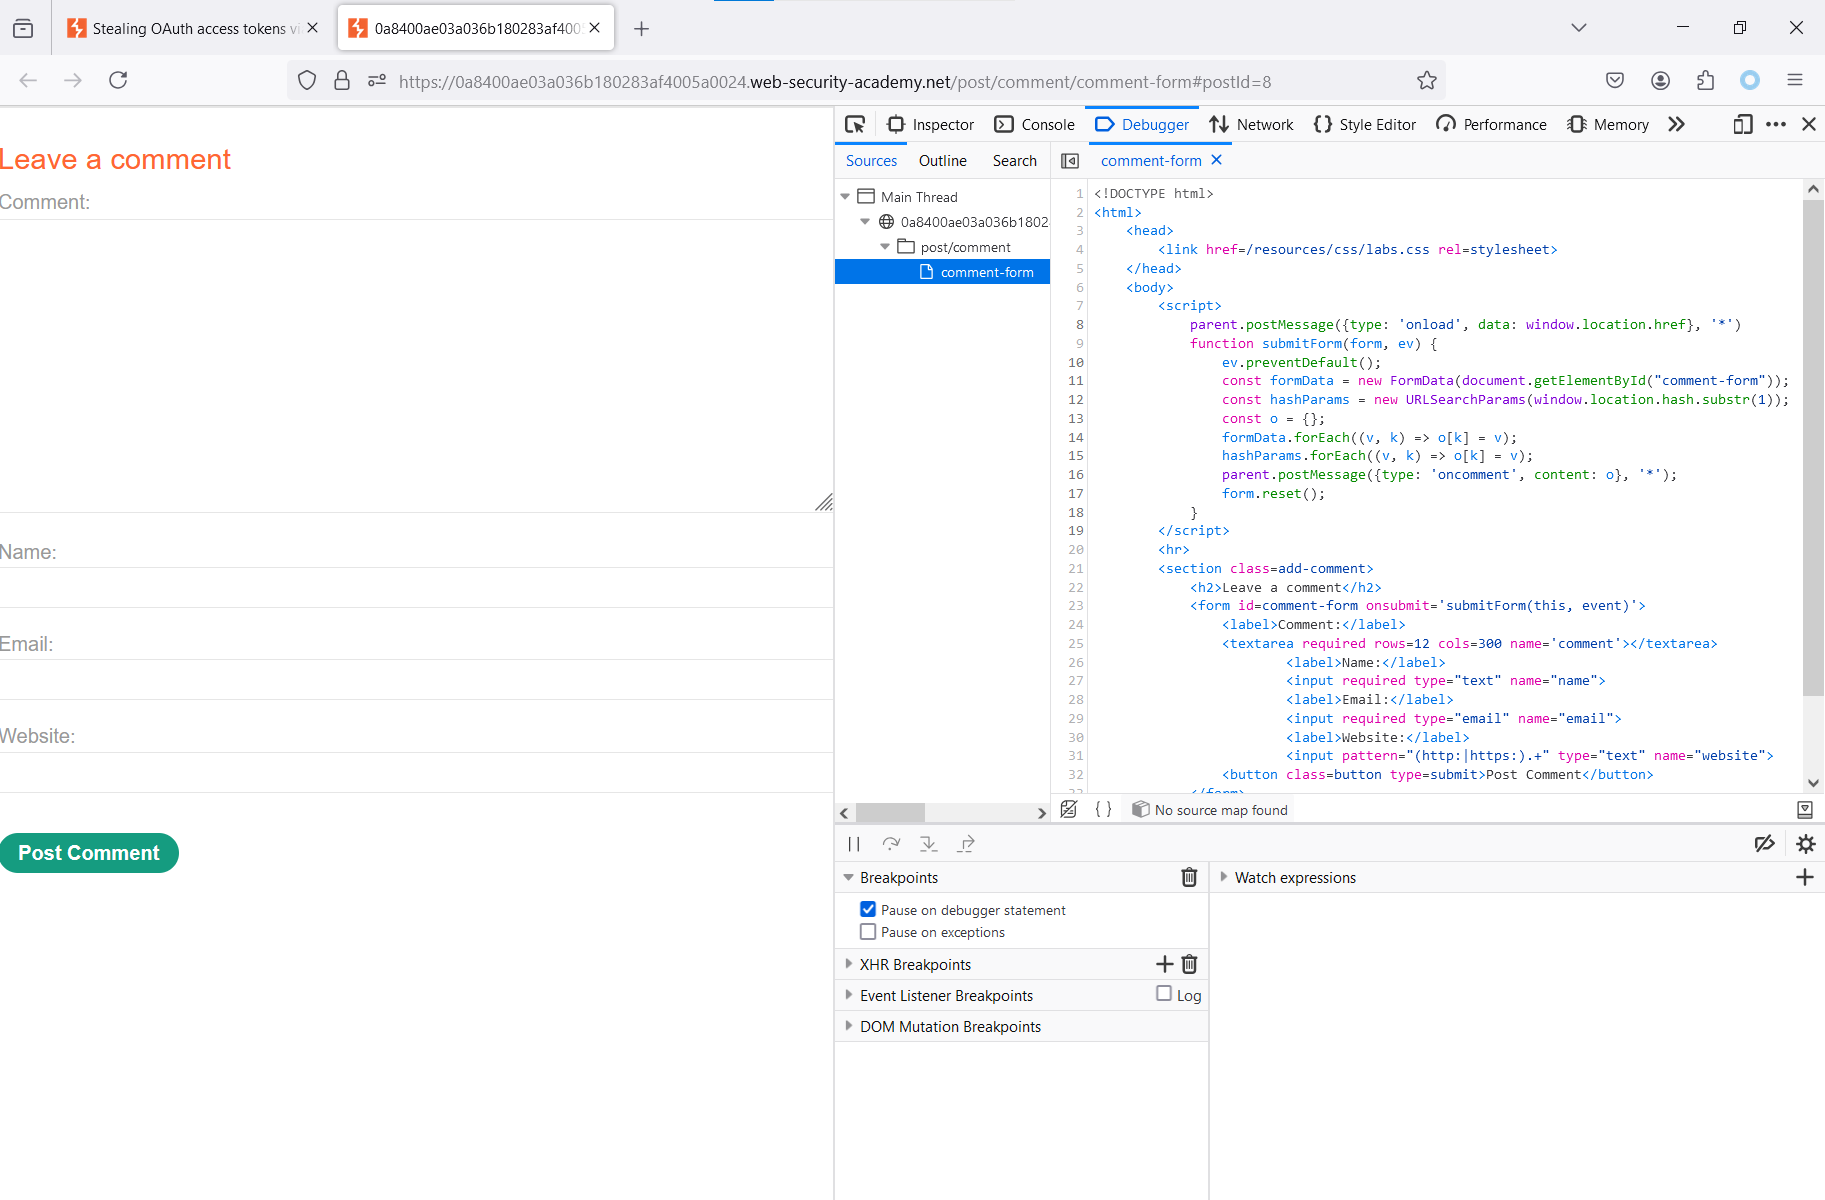The image size is (1825, 1200).
Task: Click the Step Out button
Action: point(966,844)
